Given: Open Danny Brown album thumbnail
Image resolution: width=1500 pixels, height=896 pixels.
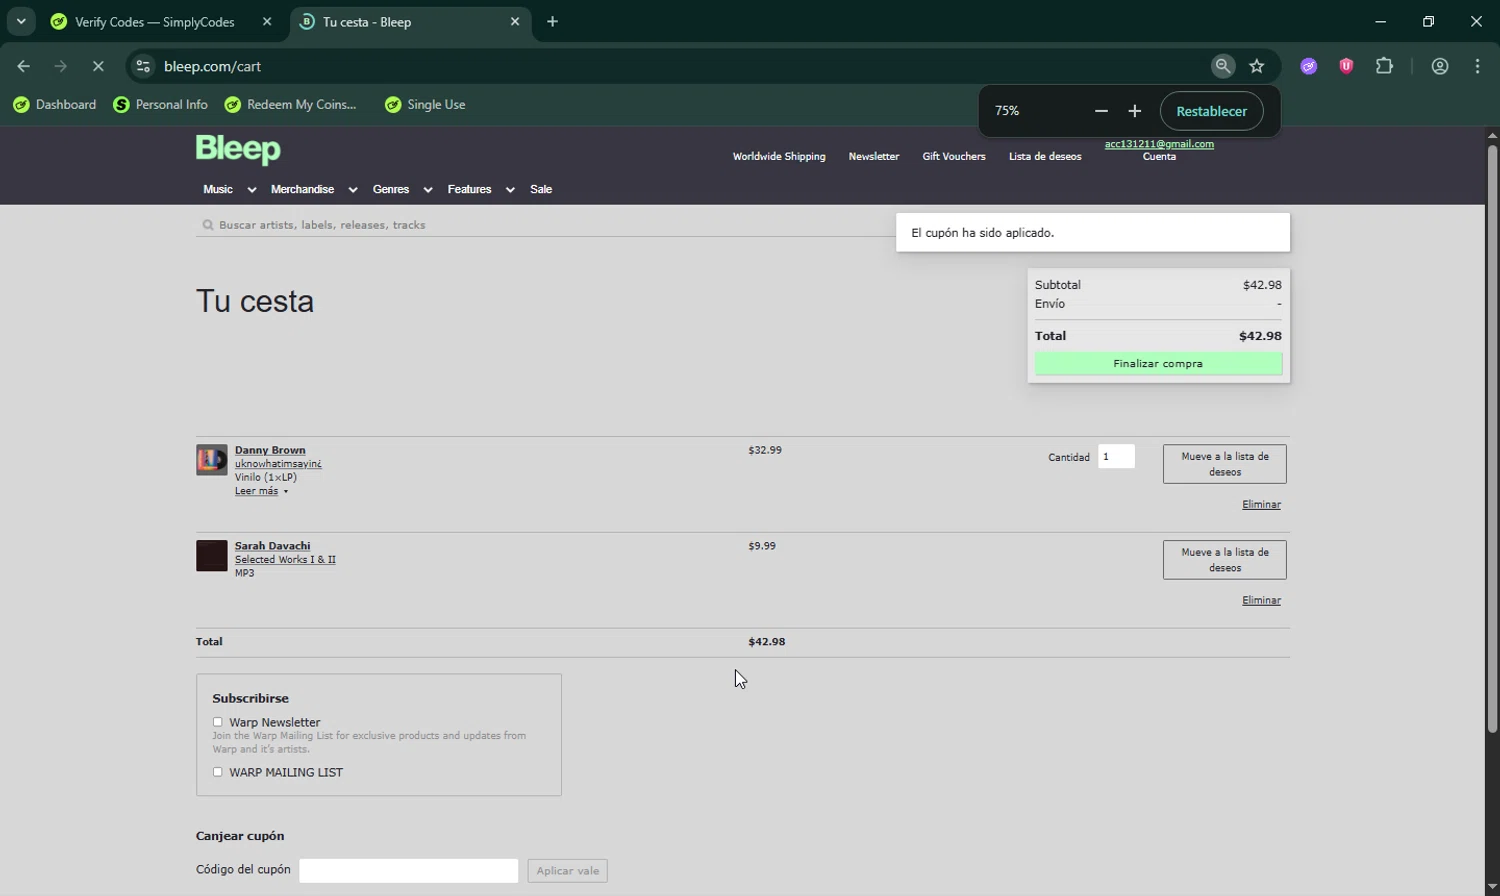Looking at the screenshot, I should point(212,460).
